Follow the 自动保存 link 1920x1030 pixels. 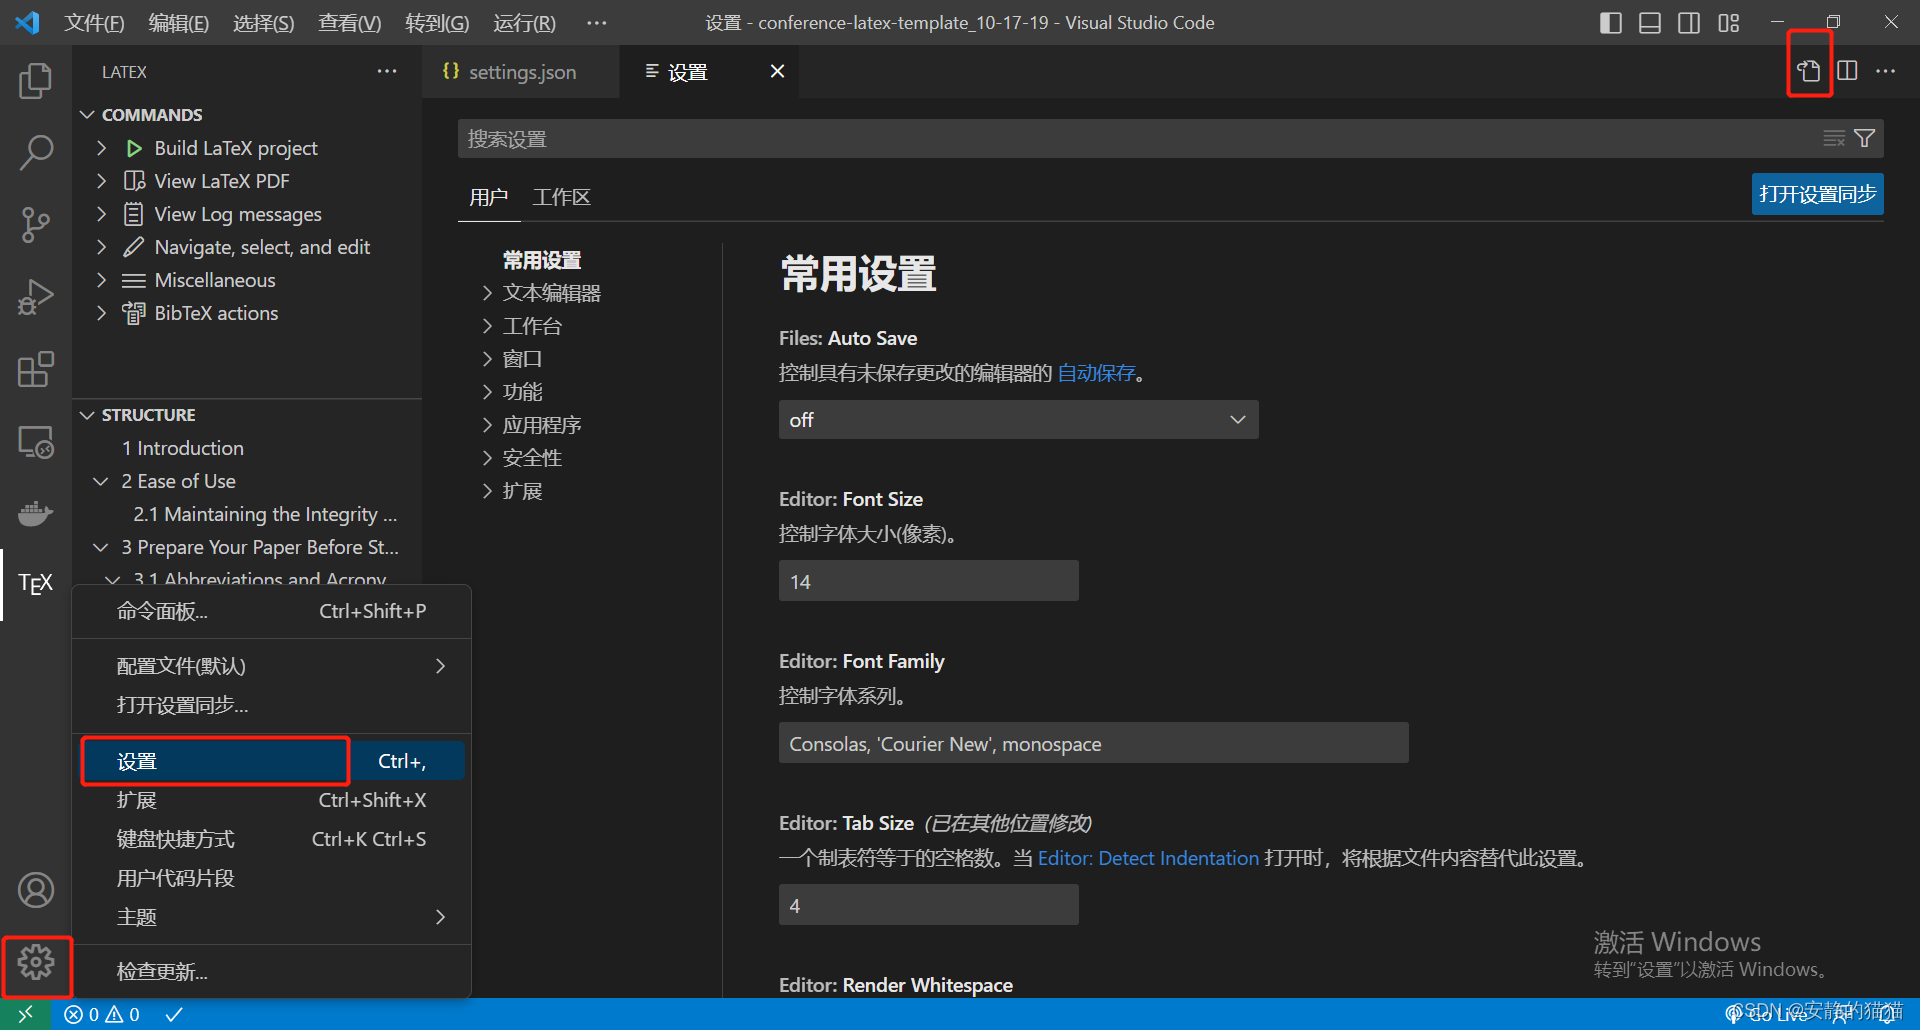[x=1096, y=373]
